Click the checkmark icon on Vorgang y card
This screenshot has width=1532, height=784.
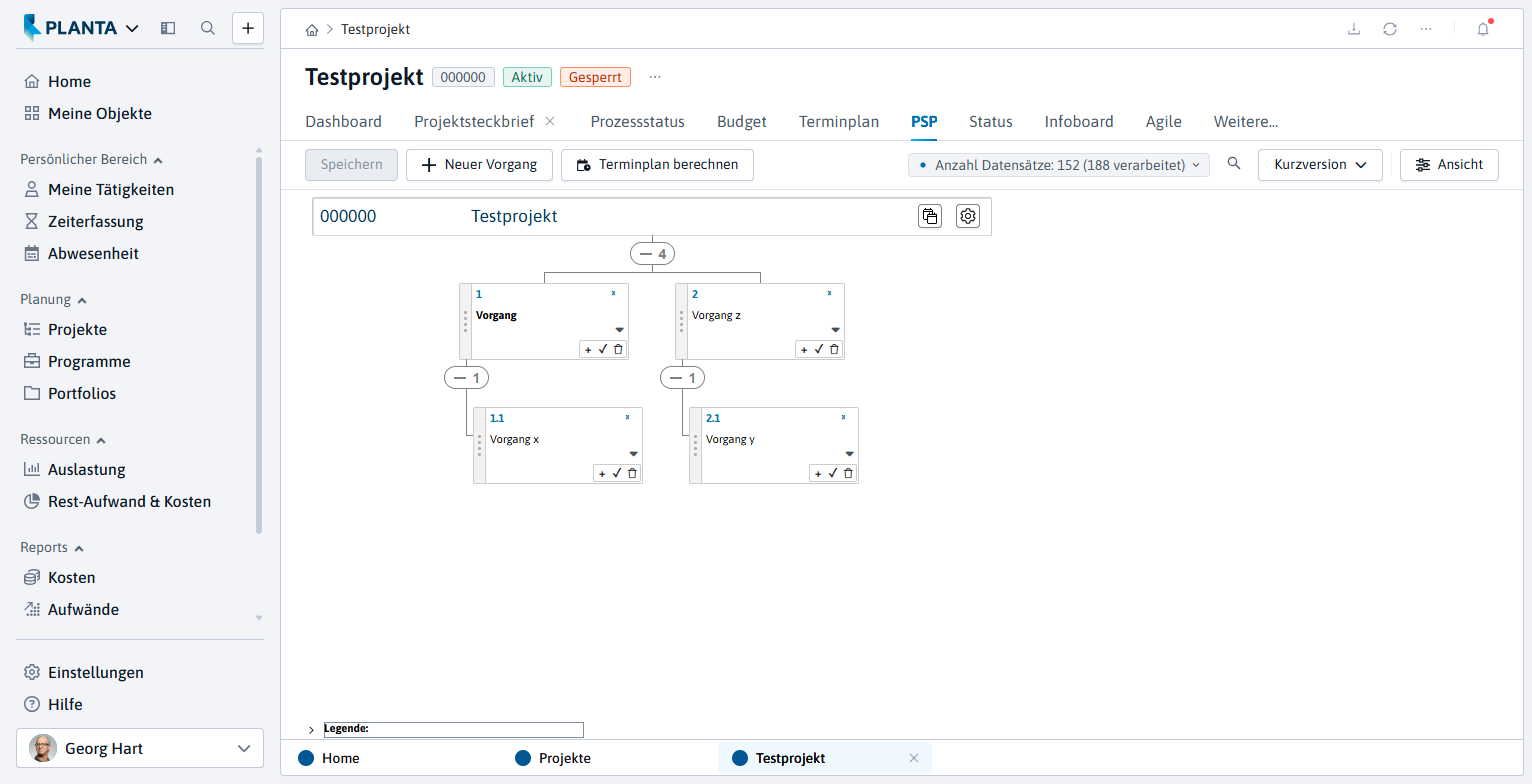(x=833, y=473)
